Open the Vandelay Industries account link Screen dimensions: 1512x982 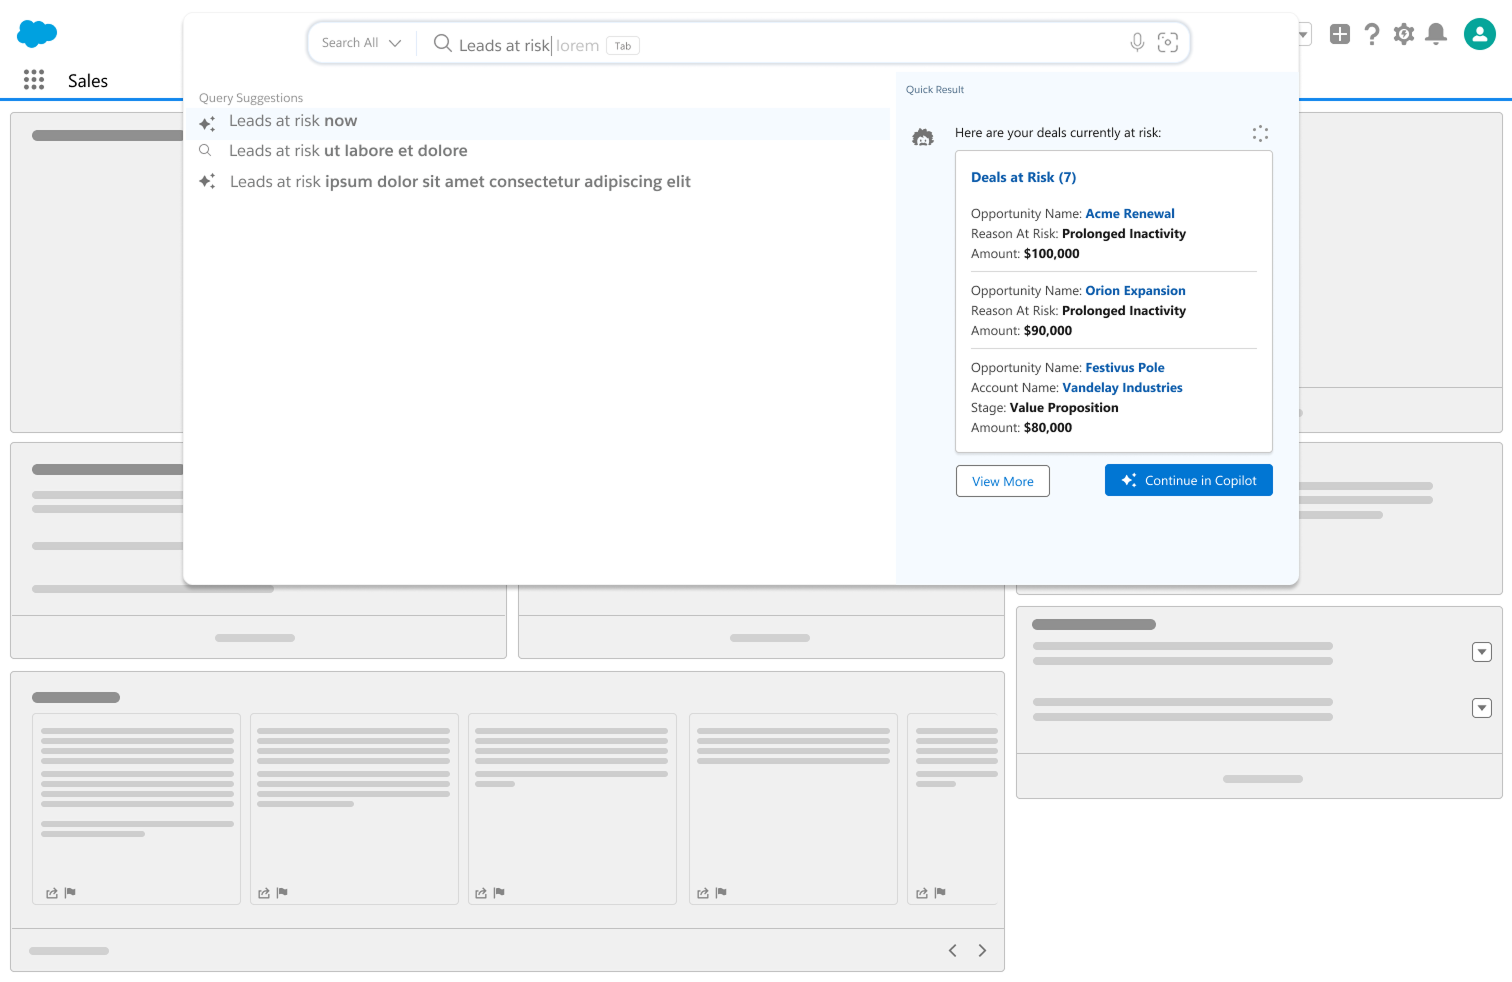[1122, 388]
